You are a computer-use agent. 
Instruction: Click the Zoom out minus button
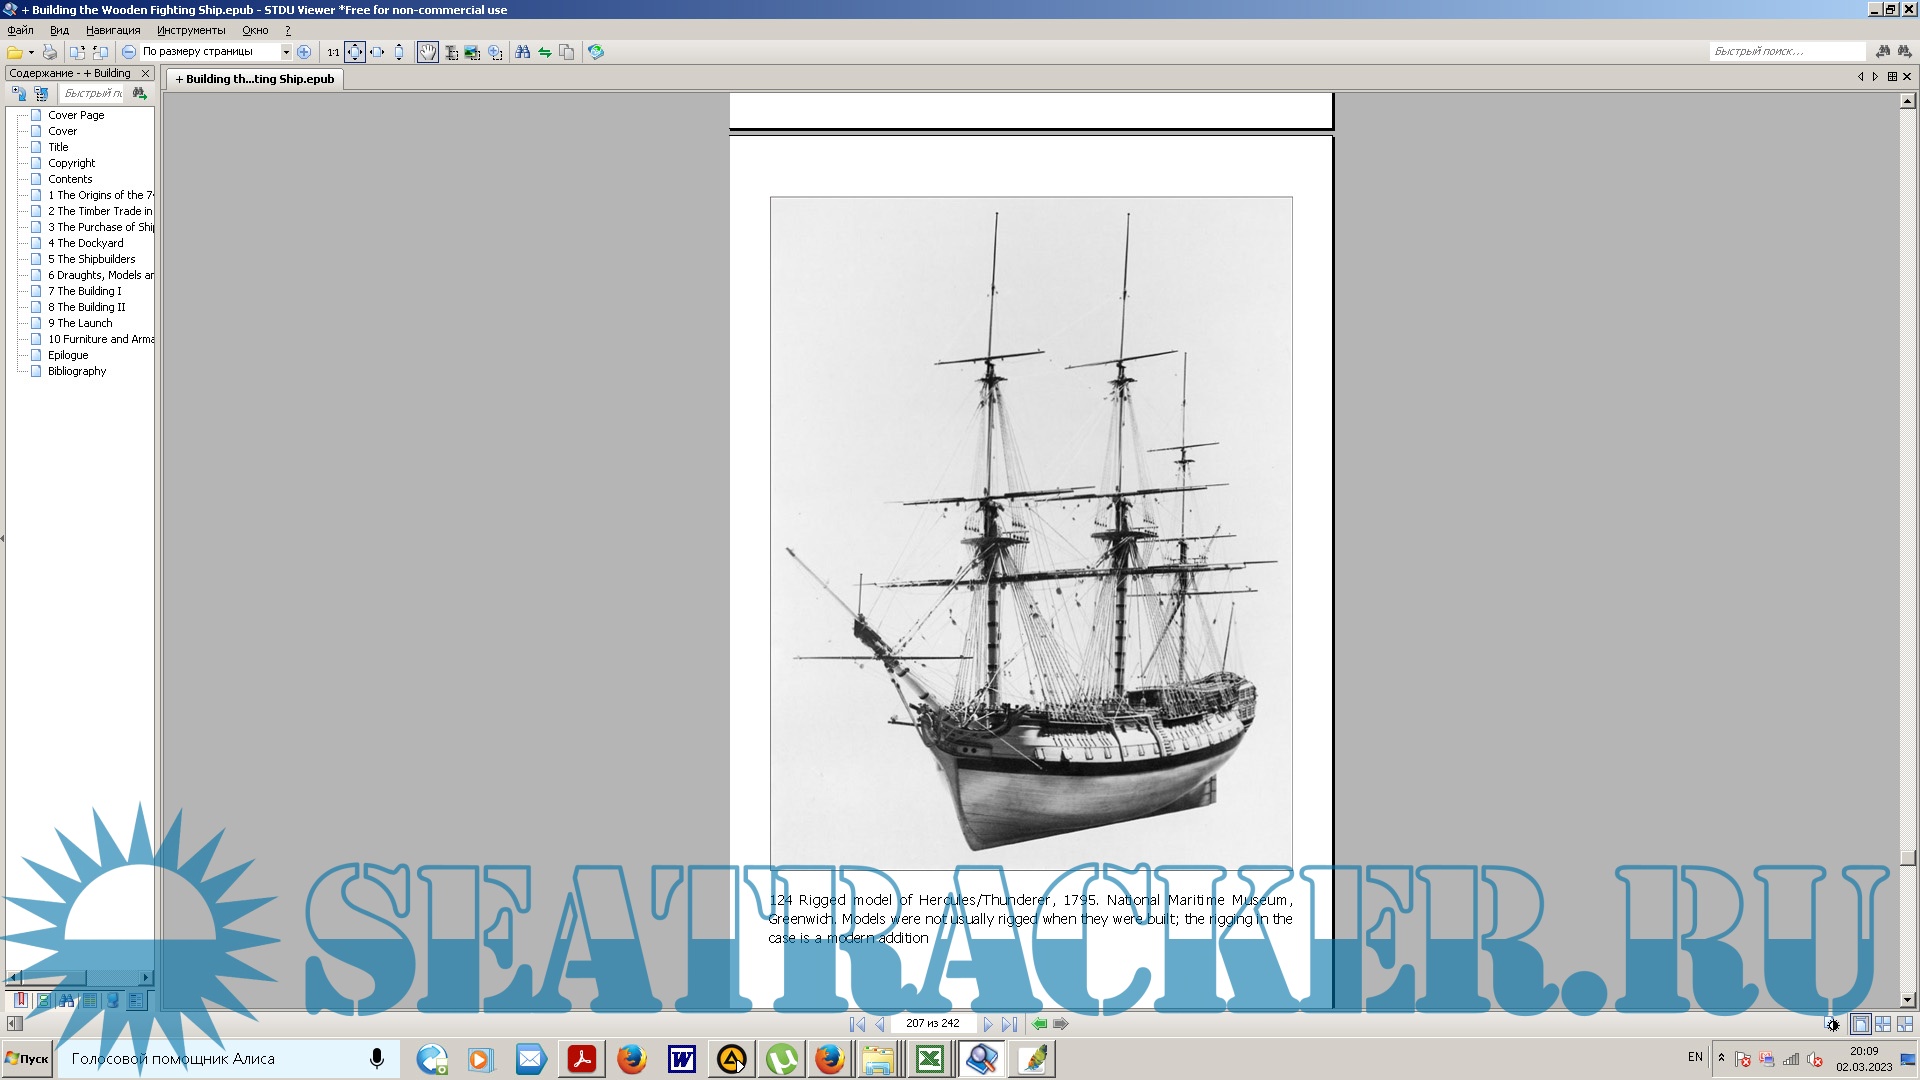pyautogui.click(x=129, y=52)
